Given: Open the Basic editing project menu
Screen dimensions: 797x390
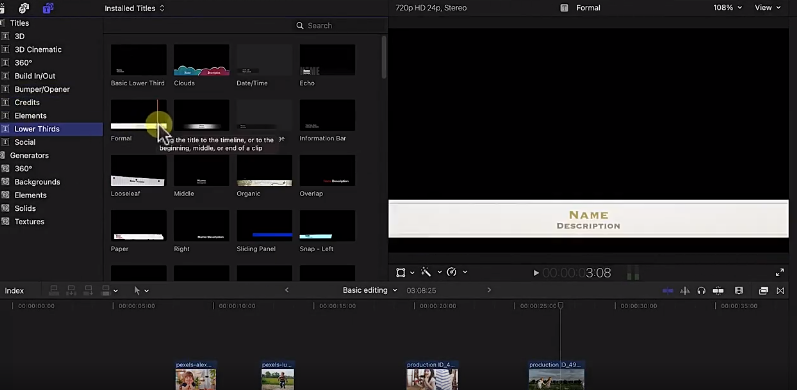Looking at the screenshot, I should [370, 290].
